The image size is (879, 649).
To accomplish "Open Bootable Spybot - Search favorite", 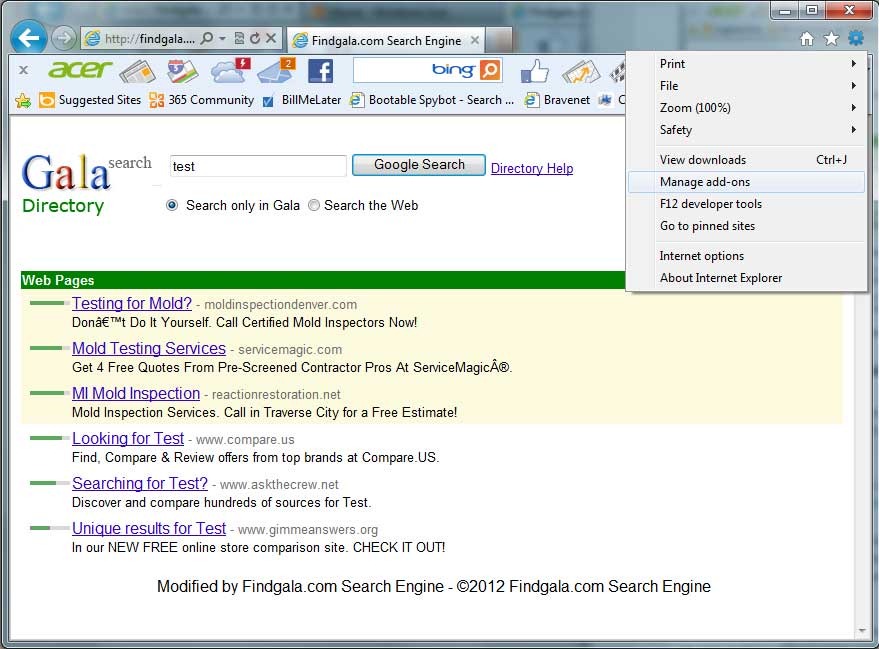I will pyautogui.click(x=432, y=100).
